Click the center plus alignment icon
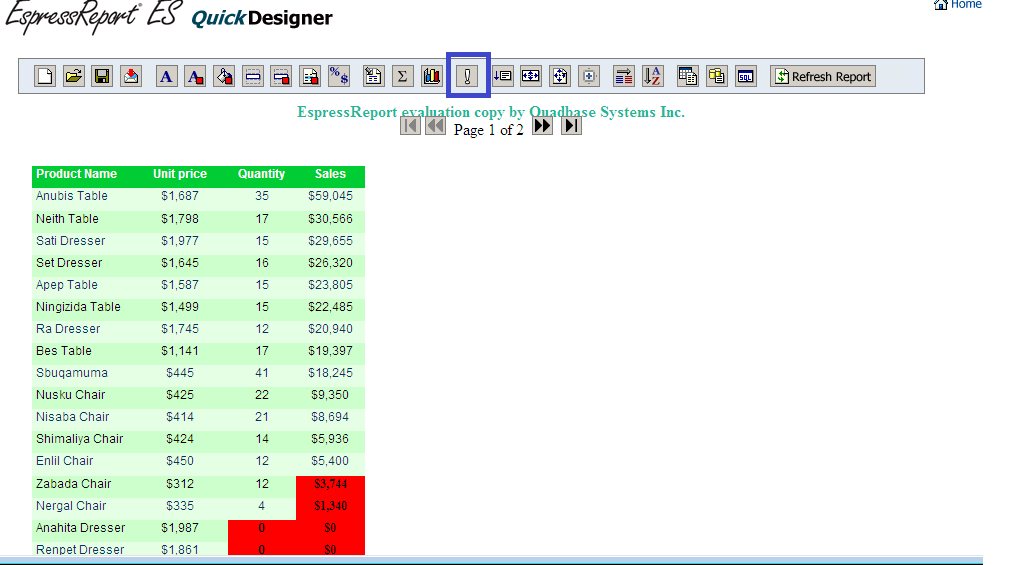The width and height of the screenshot is (1017, 565). (x=589, y=77)
